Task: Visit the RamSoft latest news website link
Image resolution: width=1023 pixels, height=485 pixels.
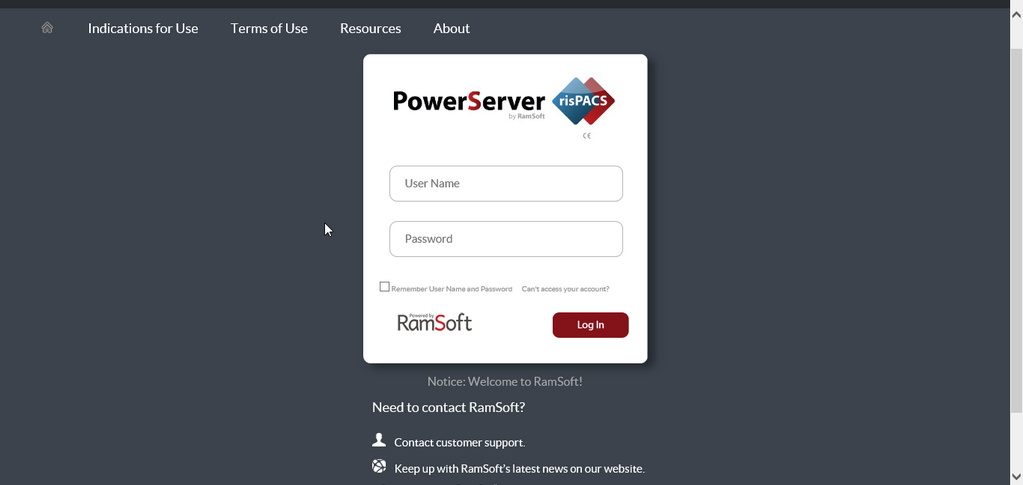Action: (x=519, y=468)
